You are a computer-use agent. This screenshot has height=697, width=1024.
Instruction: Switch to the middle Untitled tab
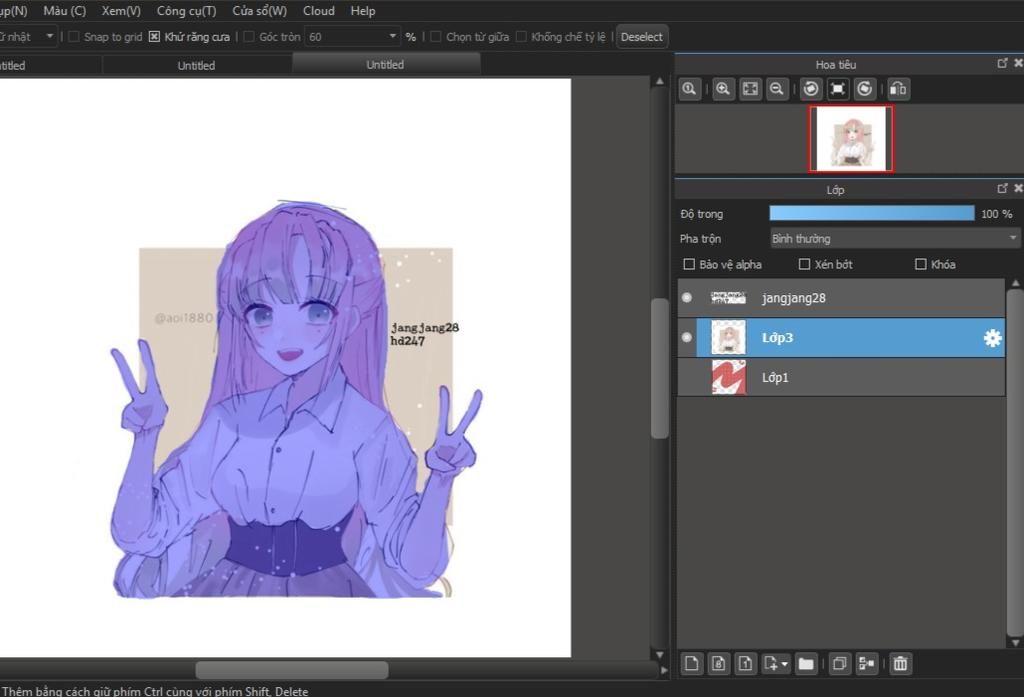197,65
